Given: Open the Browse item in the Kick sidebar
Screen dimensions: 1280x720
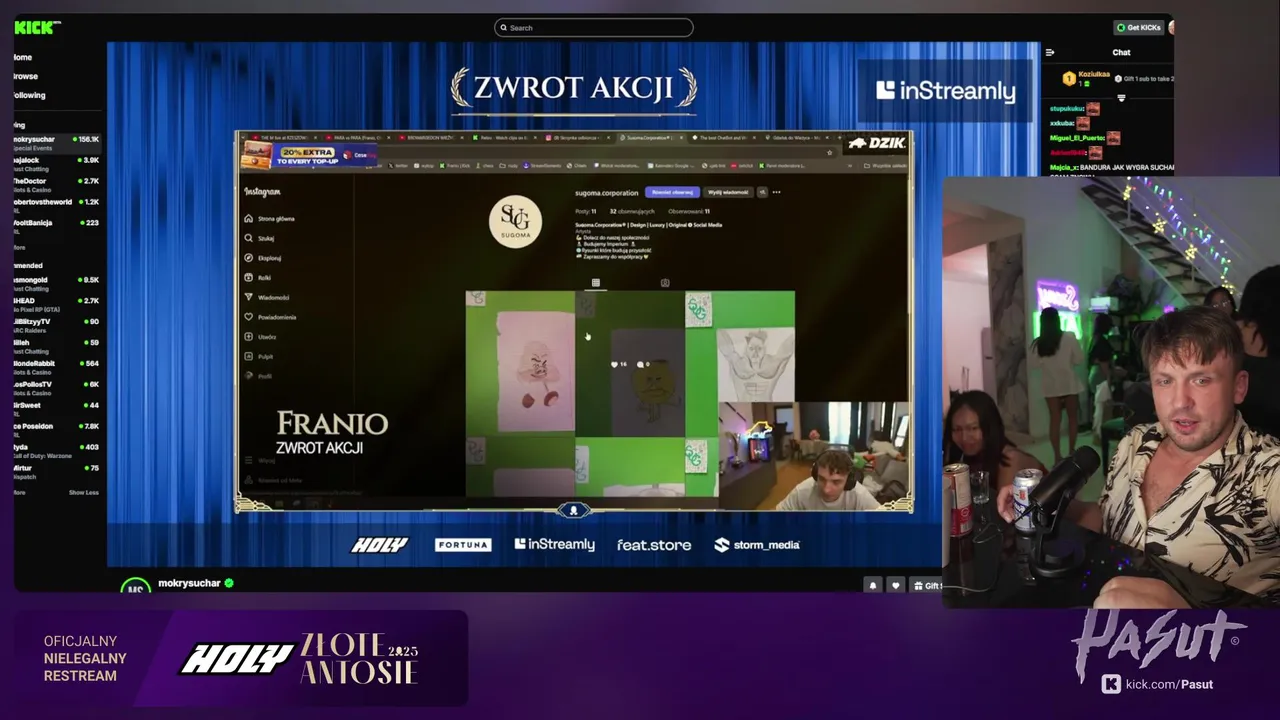Looking at the screenshot, I should (26, 76).
